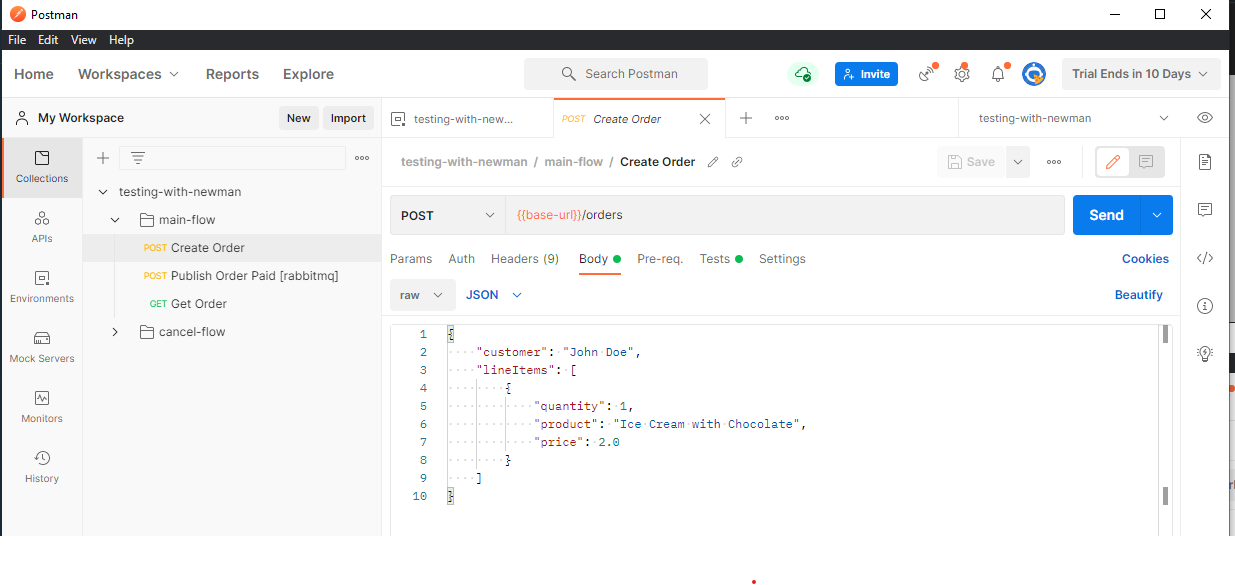Open the HTTP method POST dropdown

point(448,215)
